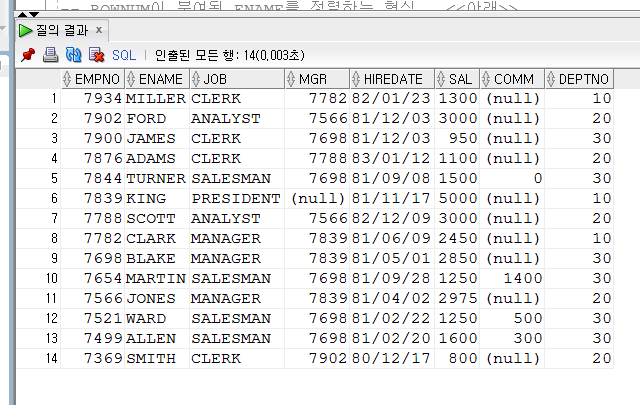640x405 pixels.
Task: Click the sort icon beside ENAME header
Action: 131,79
